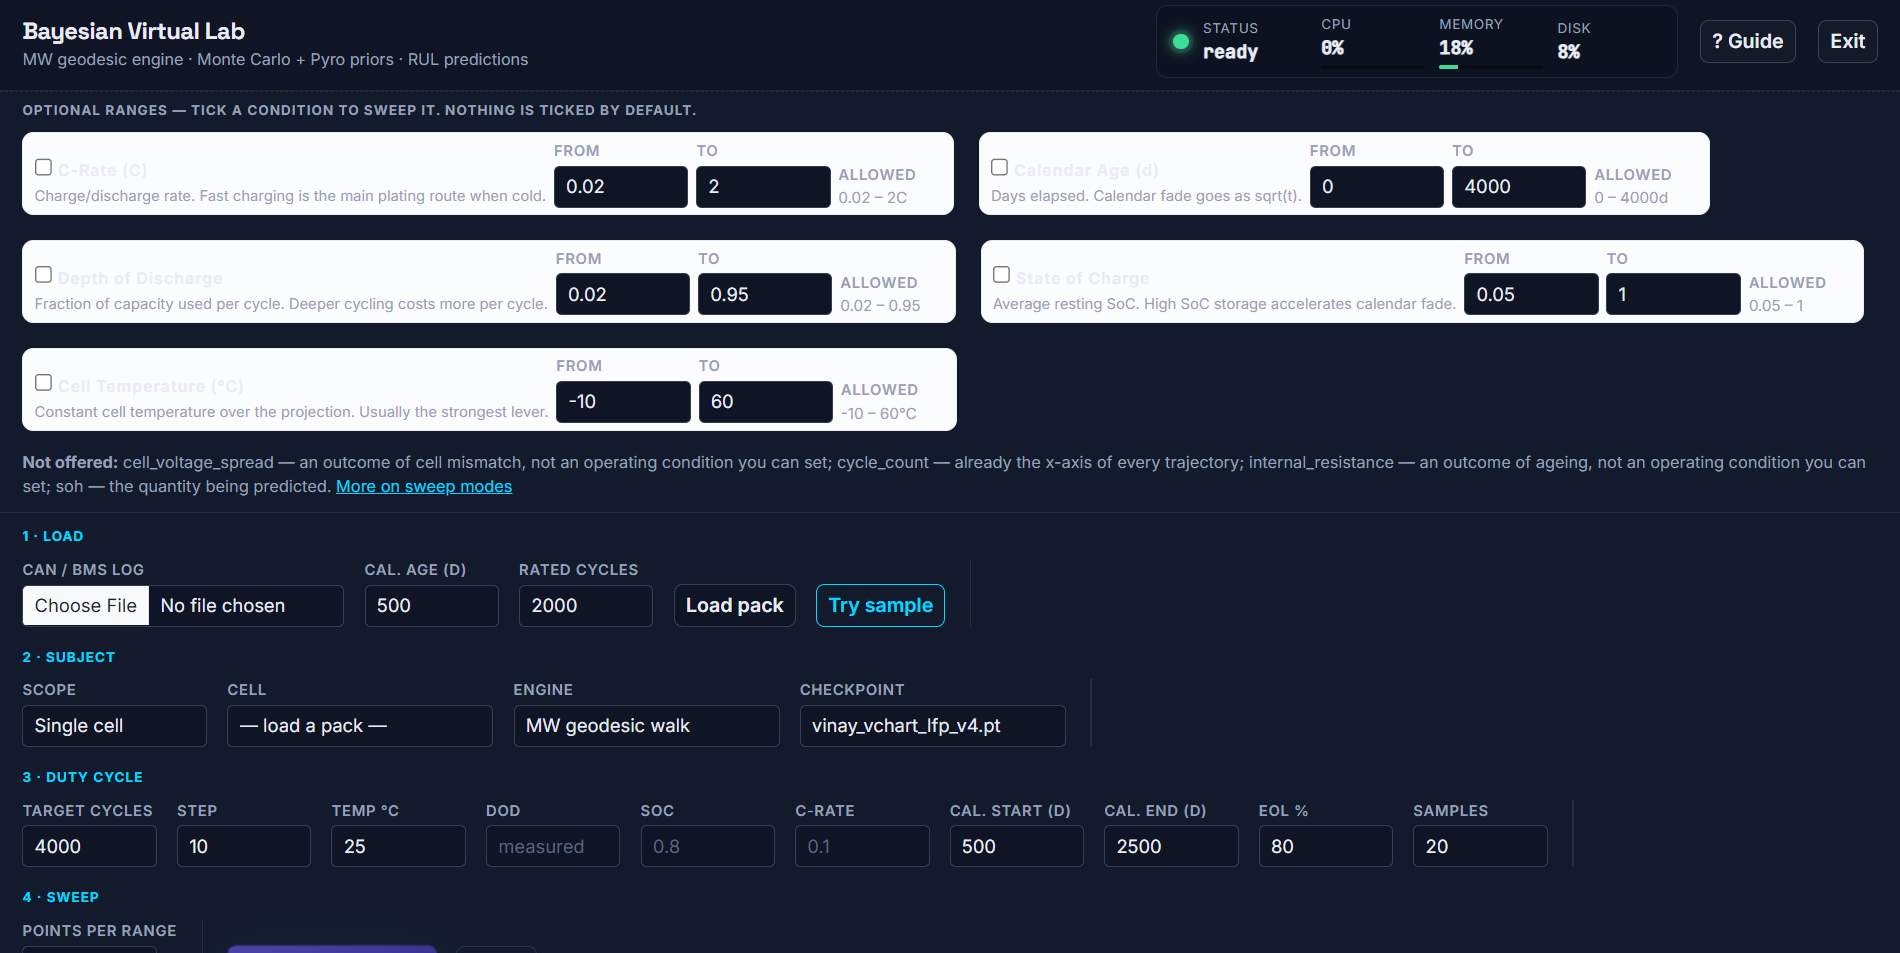
Task: Expand the ENGINE dropdown 'MW geodesic walk'
Action: point(646,726)
